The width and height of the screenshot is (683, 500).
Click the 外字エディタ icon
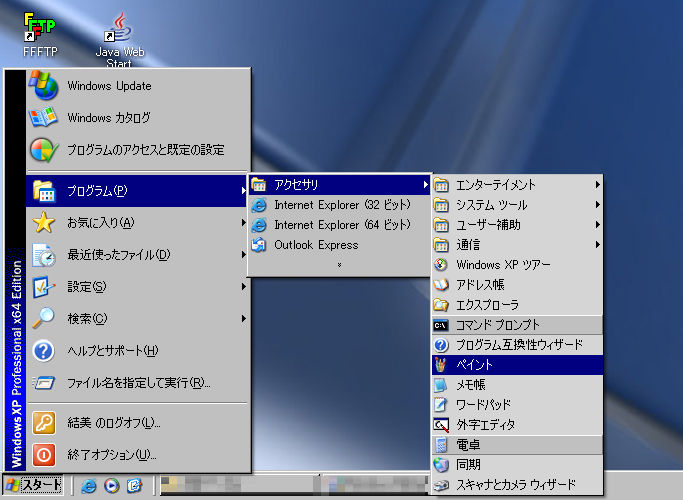pyautogui.click(x=441, y=425)
